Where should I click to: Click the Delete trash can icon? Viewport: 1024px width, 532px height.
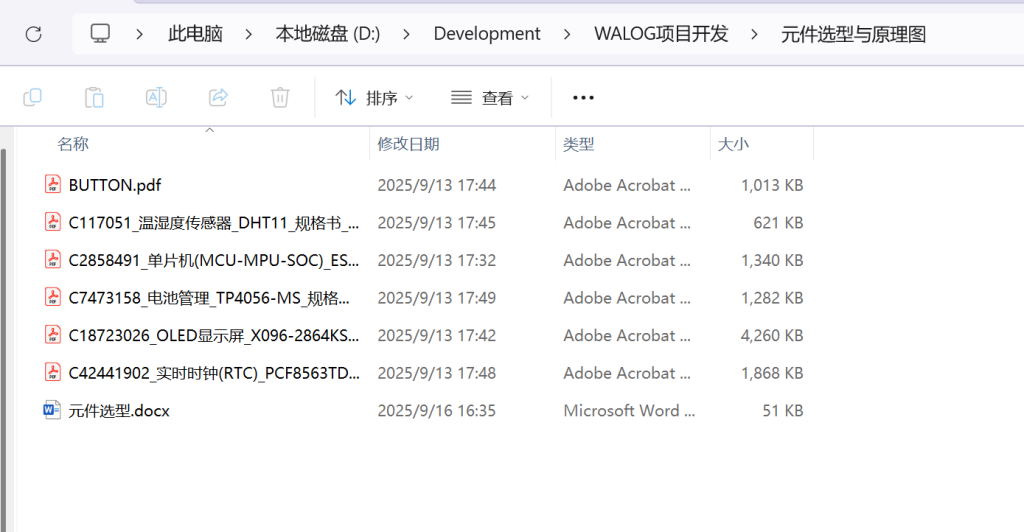(x=280, y=97)
